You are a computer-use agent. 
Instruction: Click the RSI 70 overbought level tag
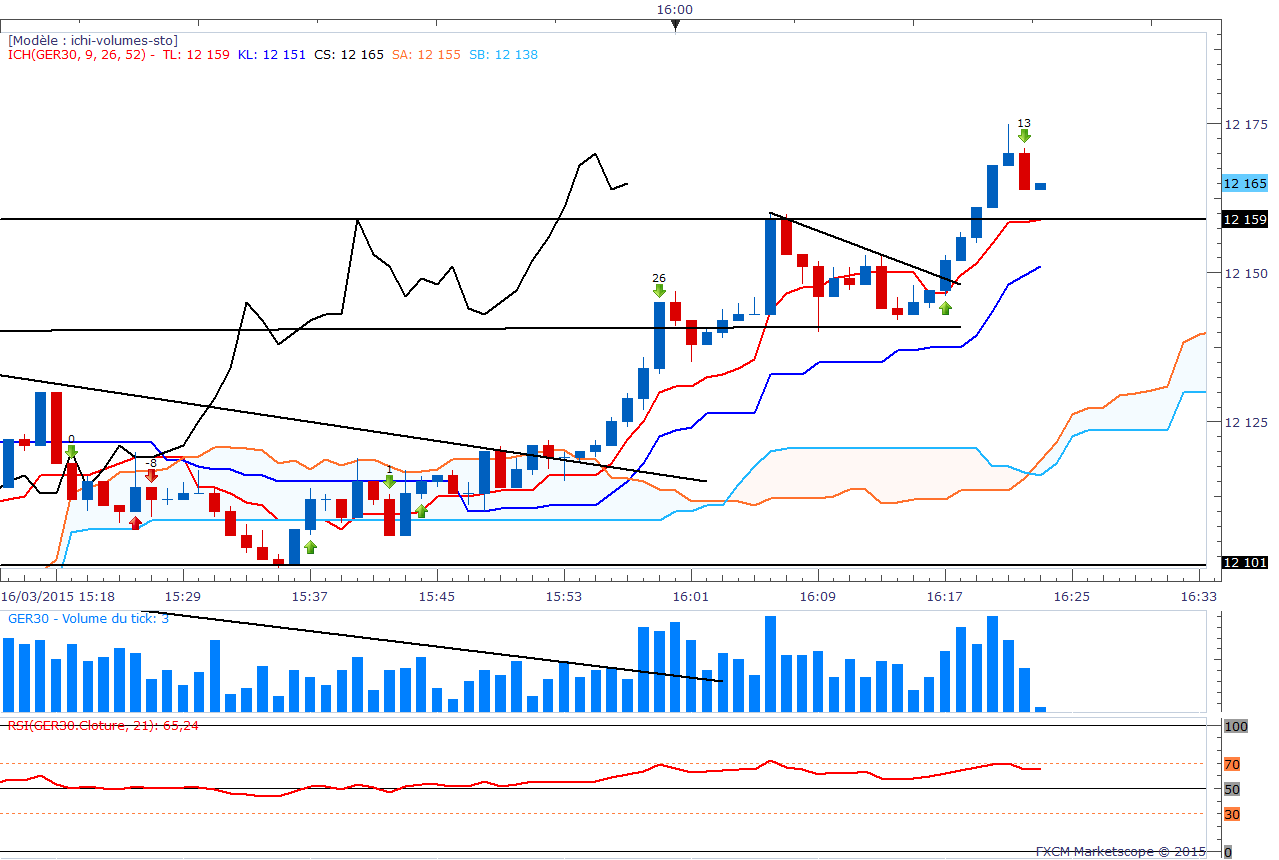tap(1232, 764)
